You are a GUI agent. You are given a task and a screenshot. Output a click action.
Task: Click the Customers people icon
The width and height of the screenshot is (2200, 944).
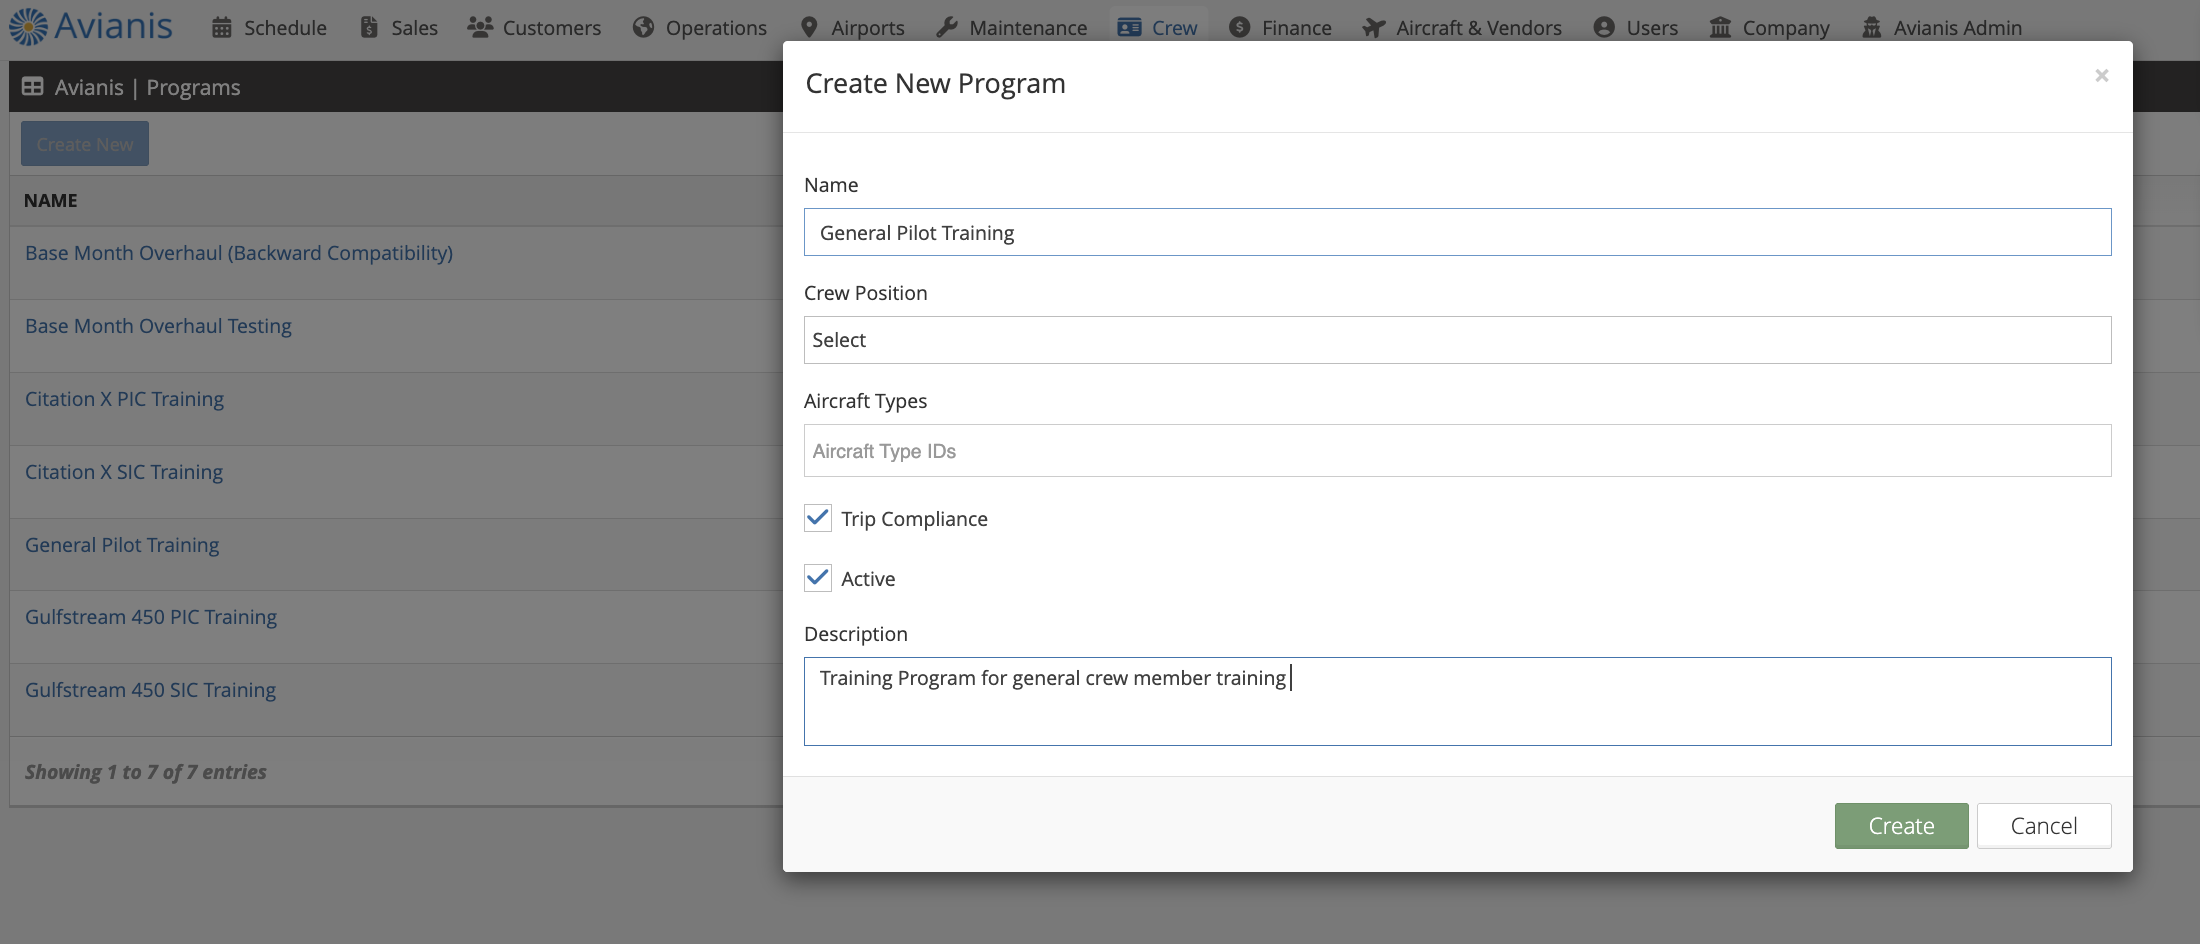(480, 28)
